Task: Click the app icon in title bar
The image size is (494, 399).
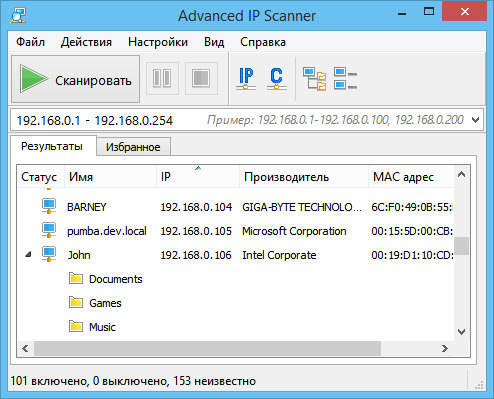Action: [18, 15]
